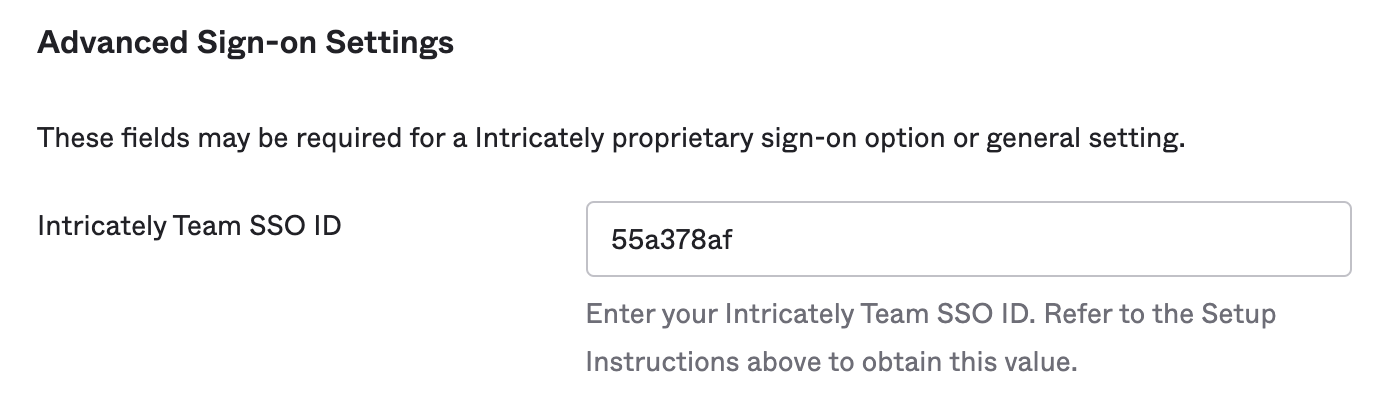Click the Advanced Sign-on Settings heading

(x=245, y=44)
